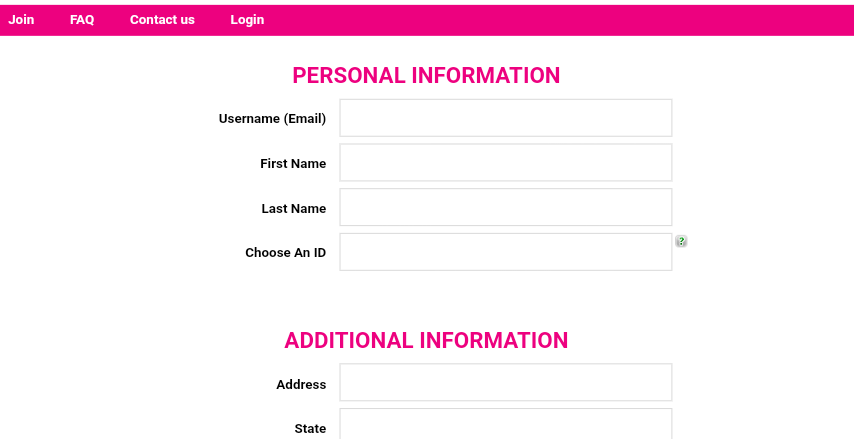Click the Address label text
This screenshot has width=854, height=439.
click(301, 385)
